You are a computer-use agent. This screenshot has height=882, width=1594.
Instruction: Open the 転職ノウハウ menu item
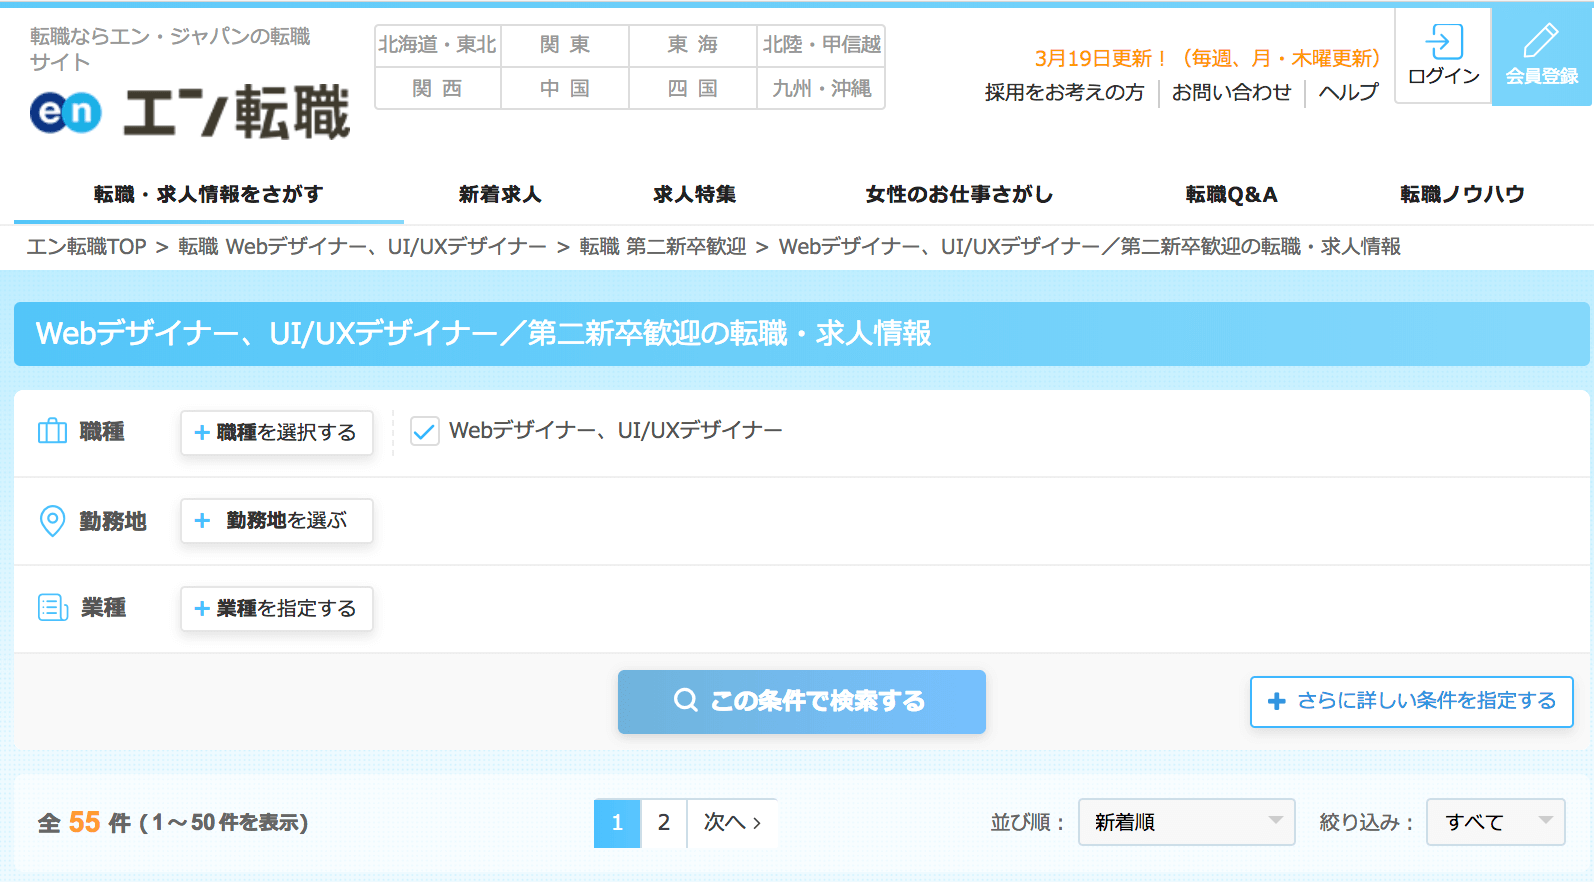click(x=1462, y=194)
